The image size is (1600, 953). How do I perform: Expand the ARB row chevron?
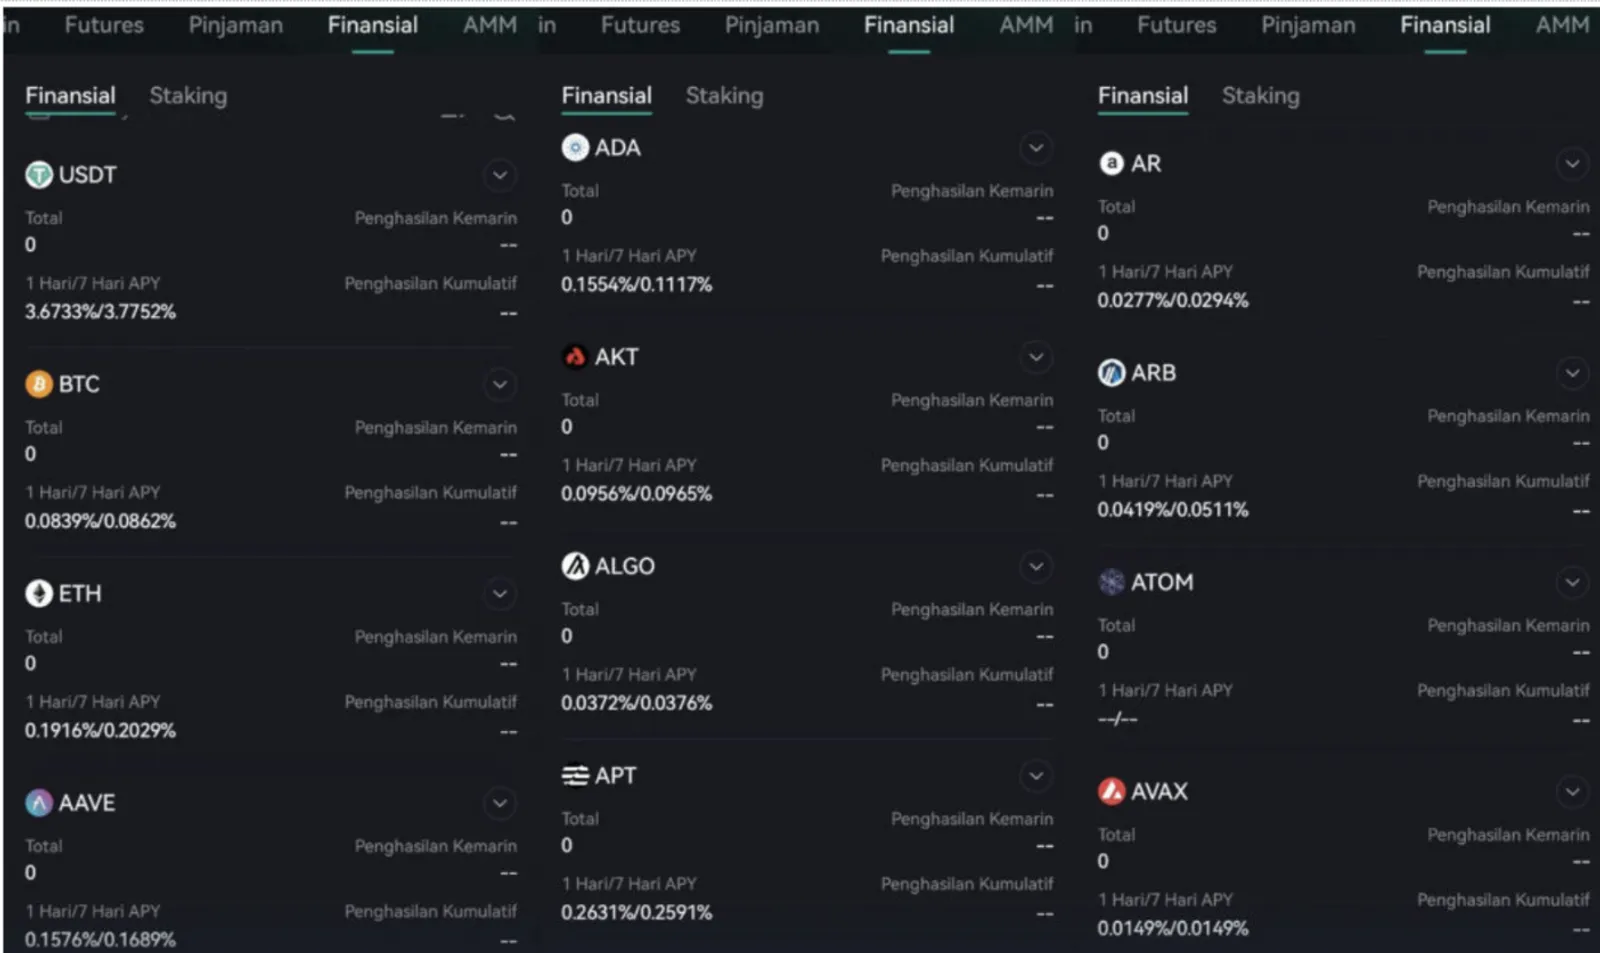coord(1573,373)
